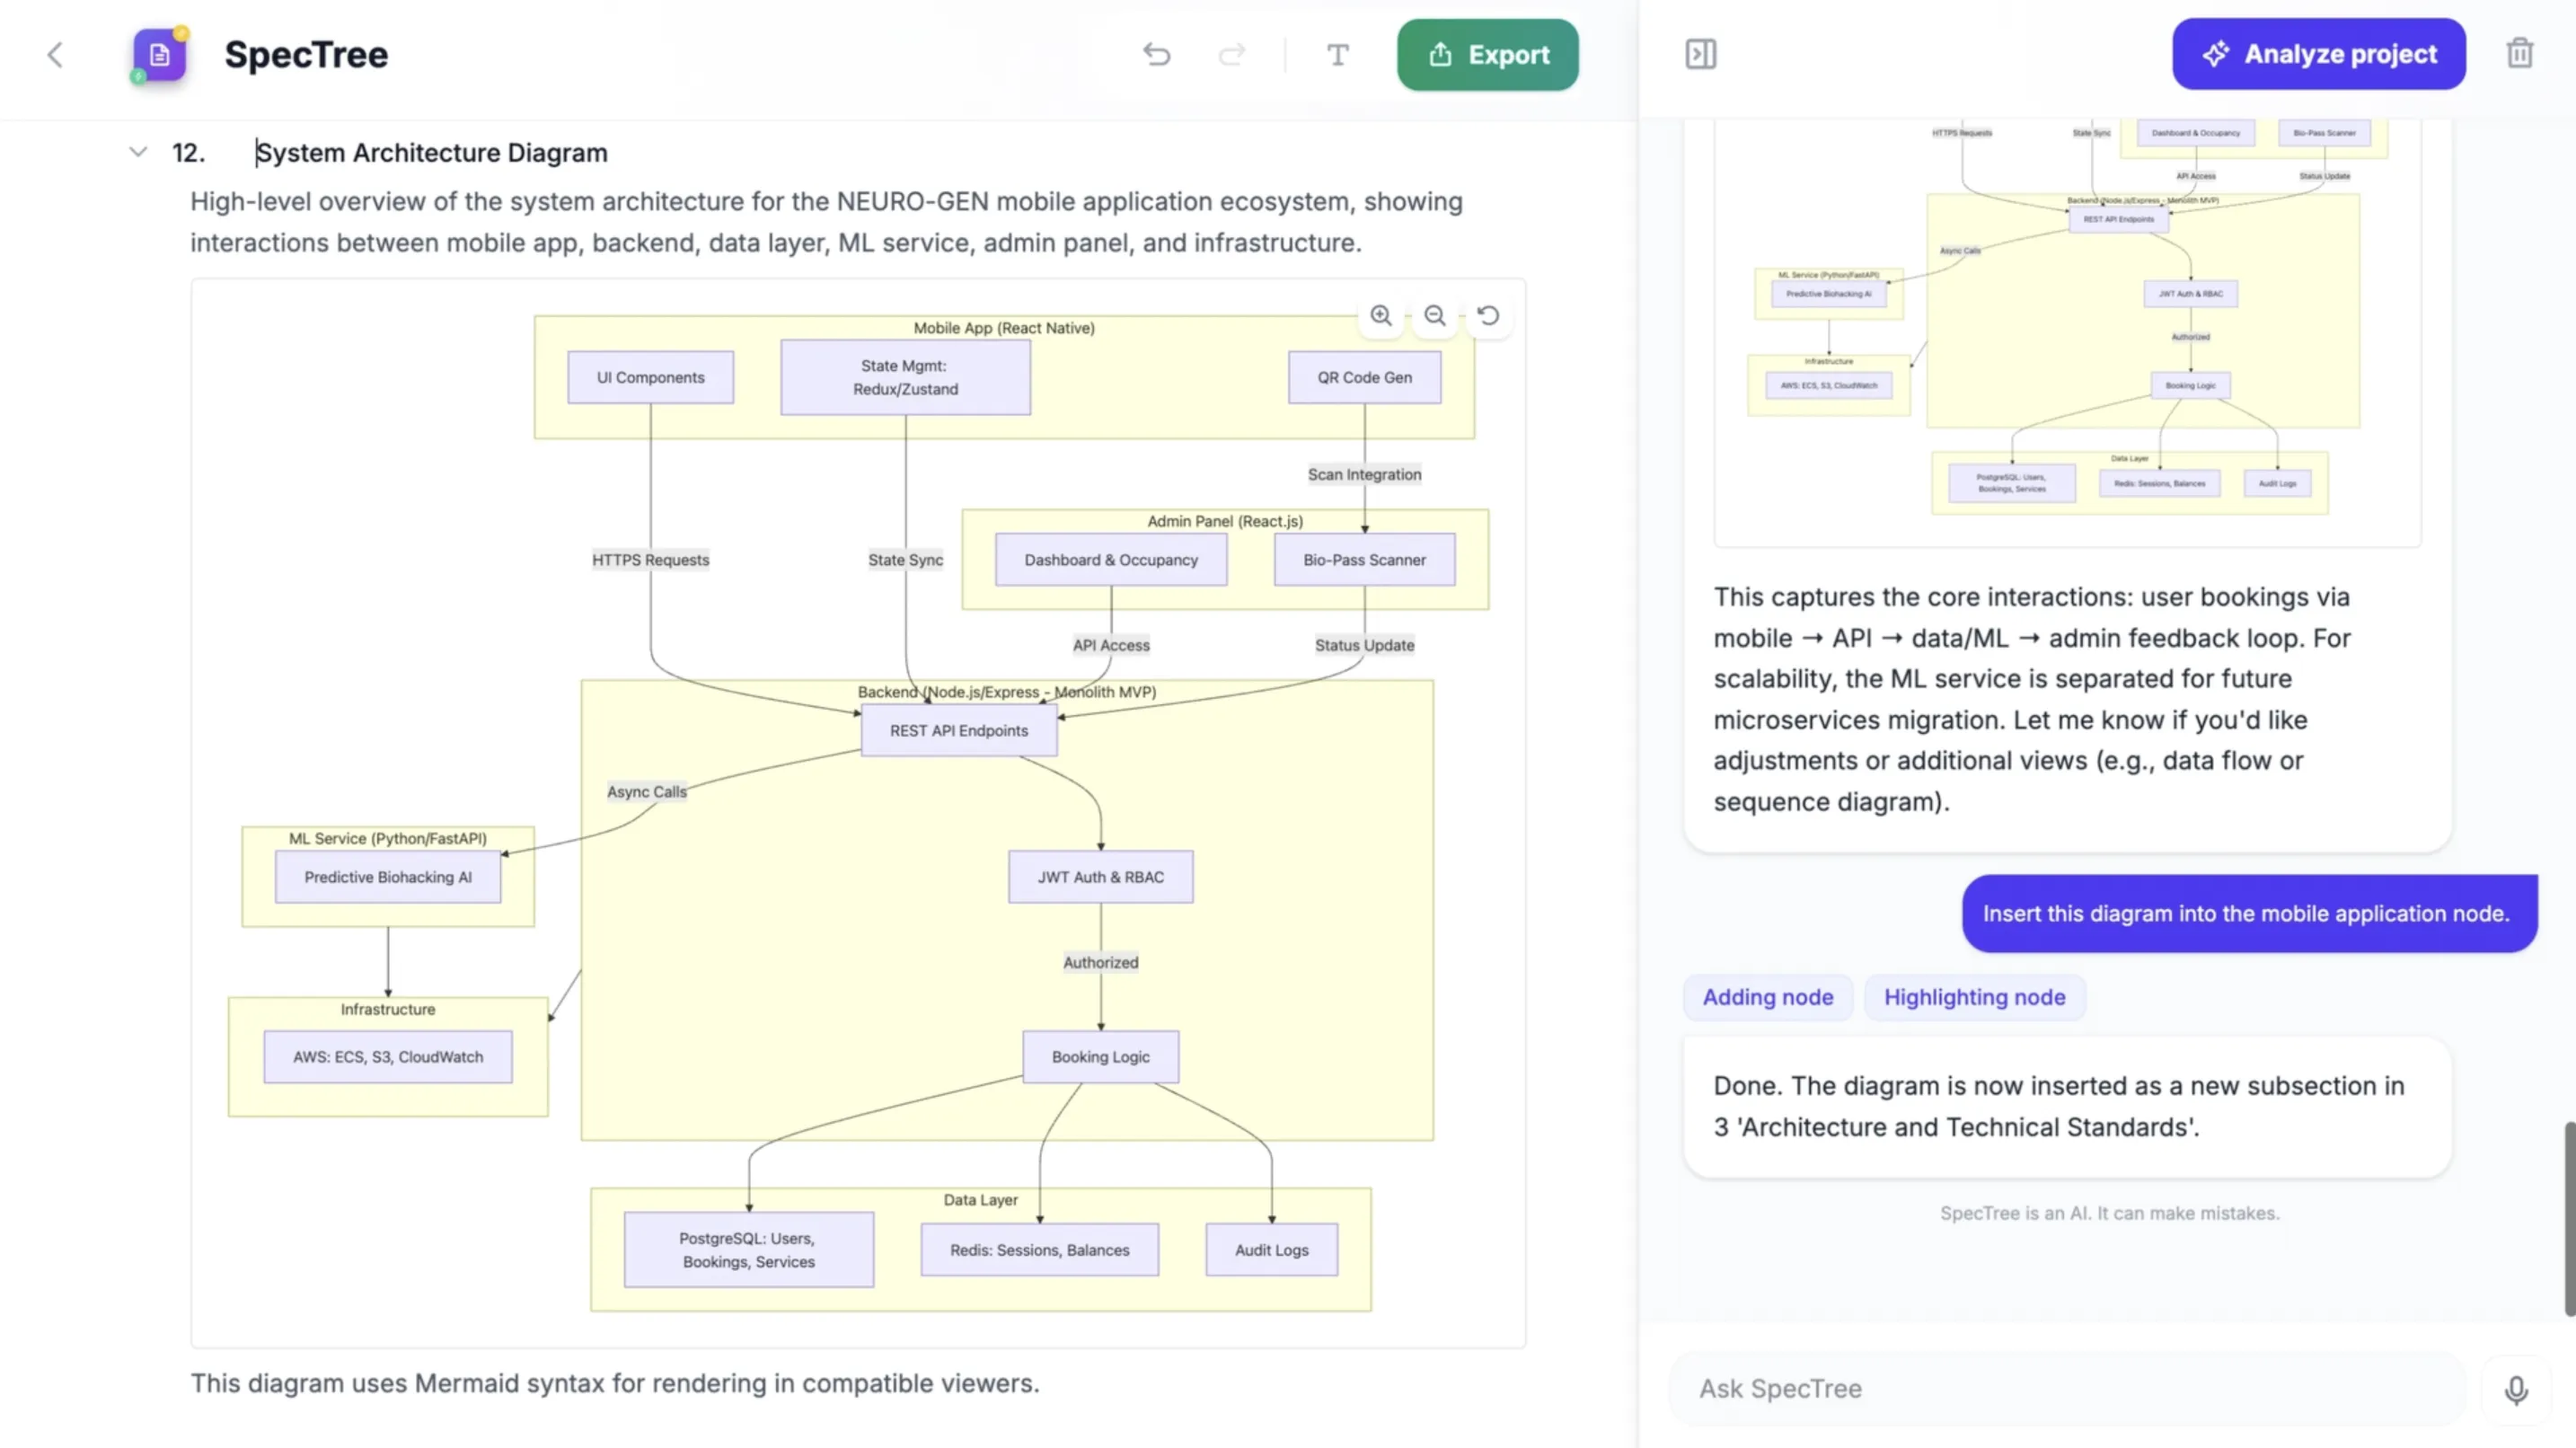Click the System Architecture Diagram heading
The height and width of the screenshot is (1448, 2576).
[431, 152]
